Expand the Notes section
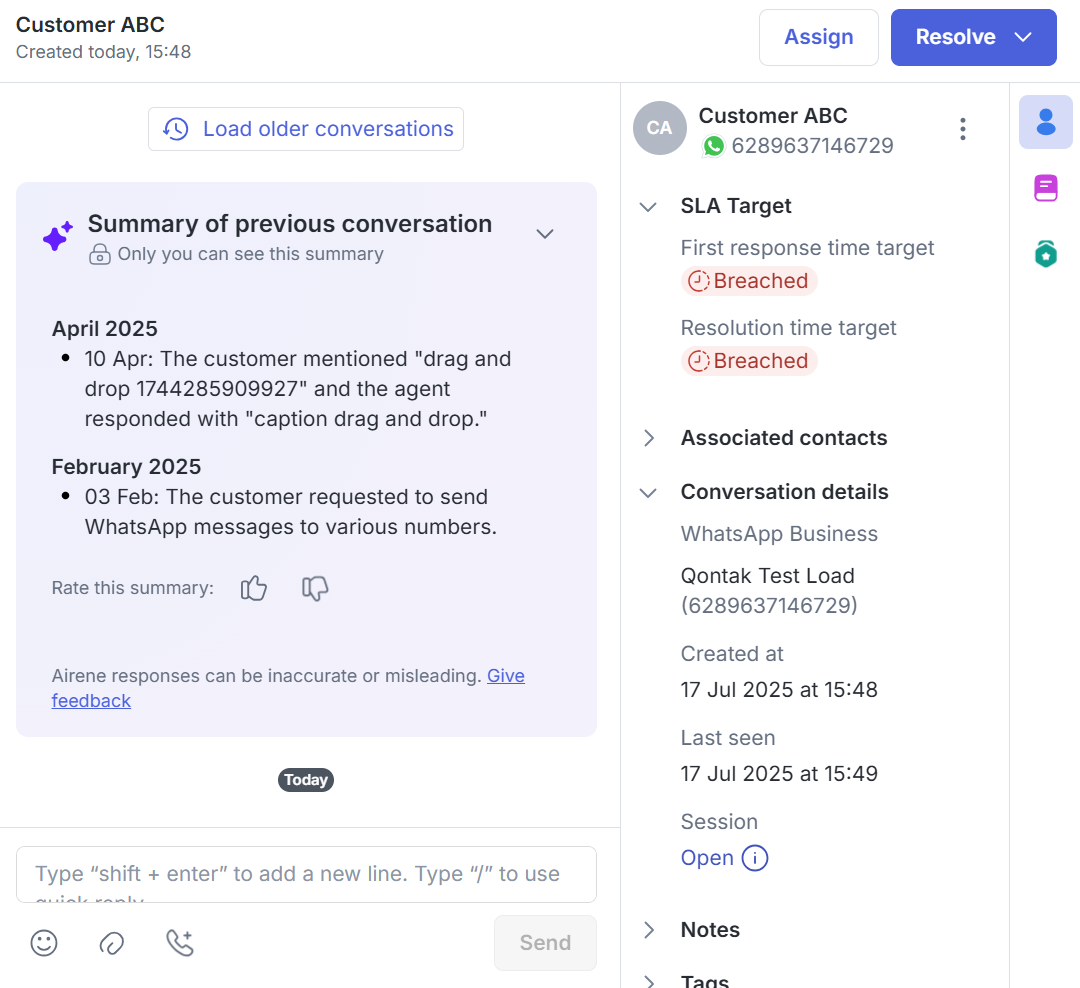Screen dimensions: 1080x988 pos(648,930)
